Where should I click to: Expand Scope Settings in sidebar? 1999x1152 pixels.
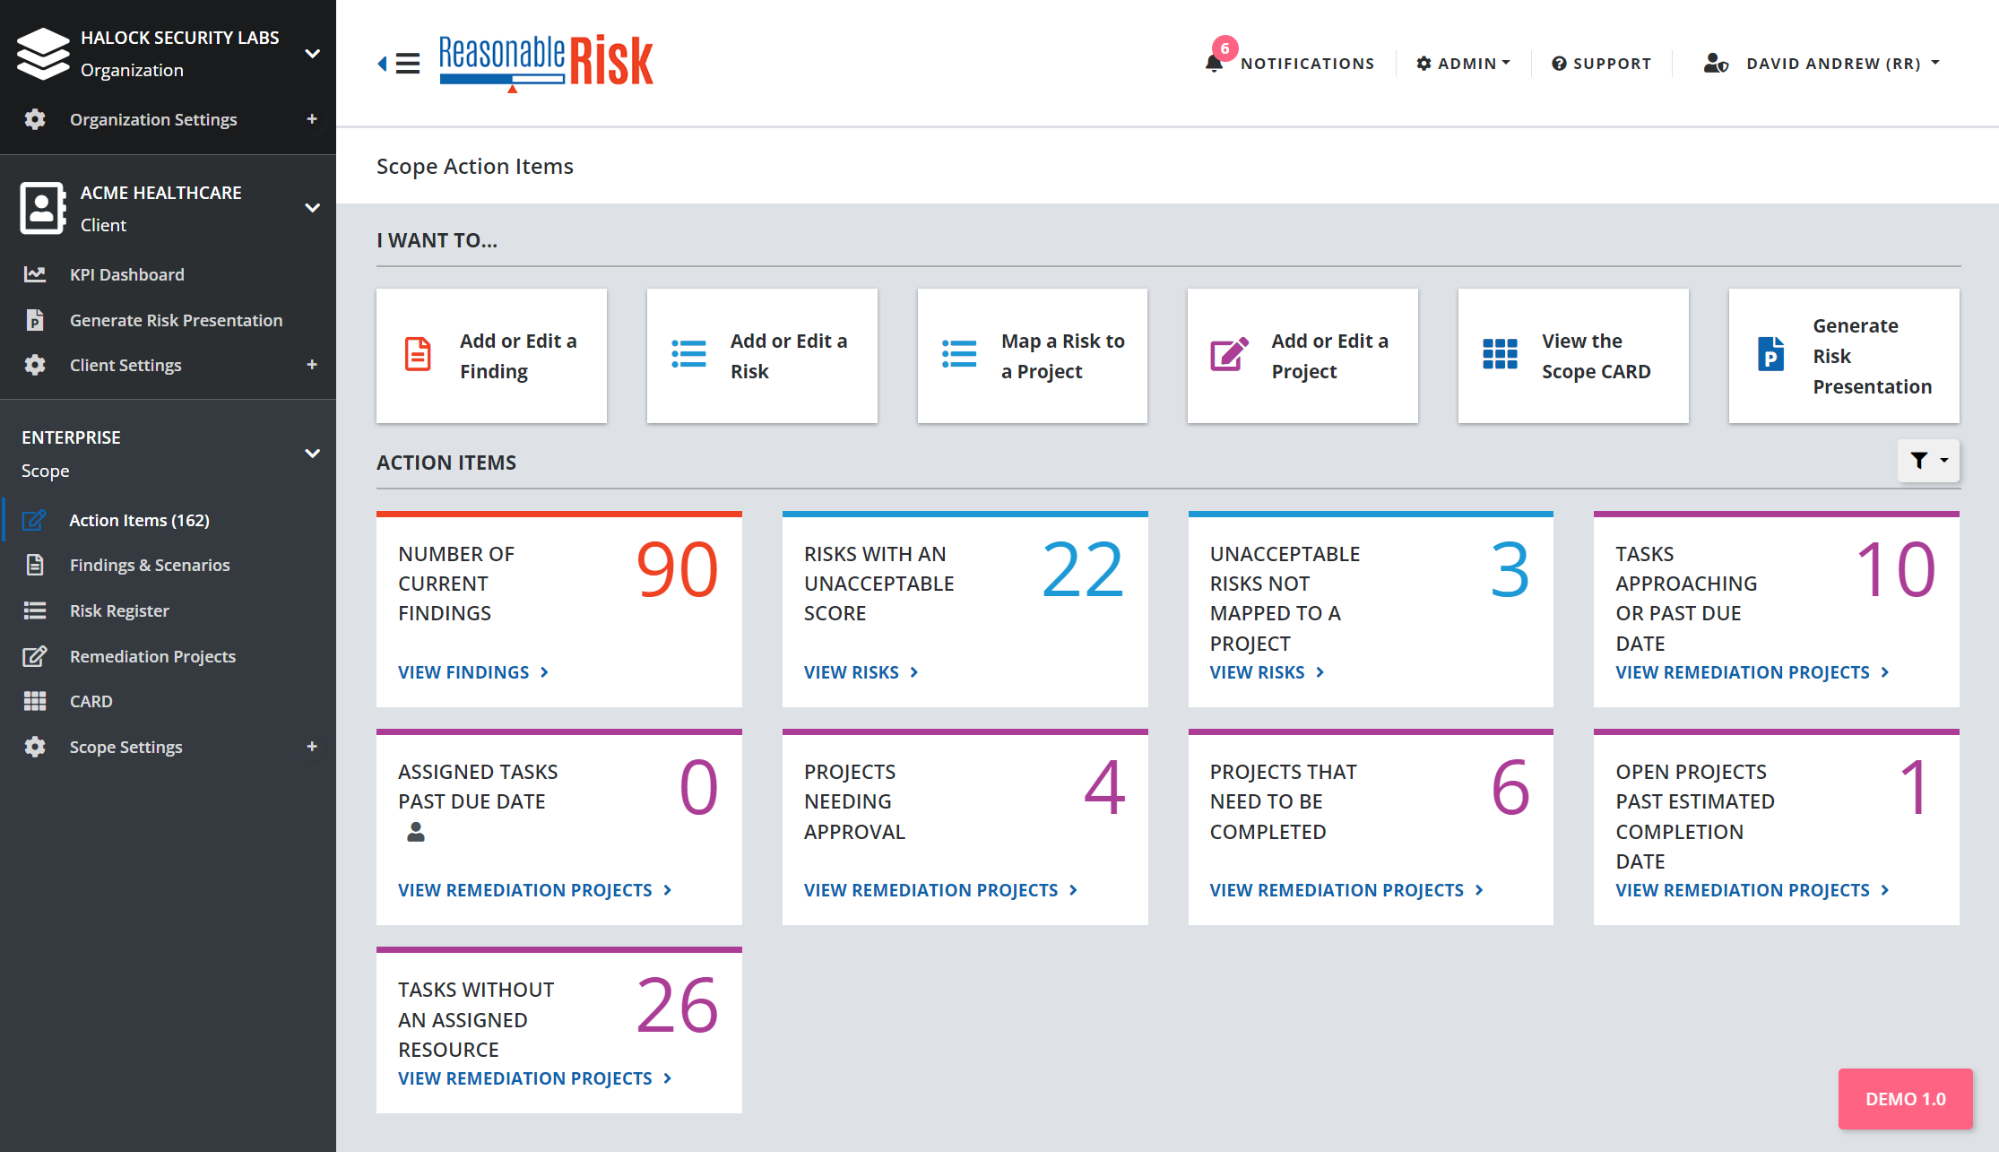click(x=312, y=747)
